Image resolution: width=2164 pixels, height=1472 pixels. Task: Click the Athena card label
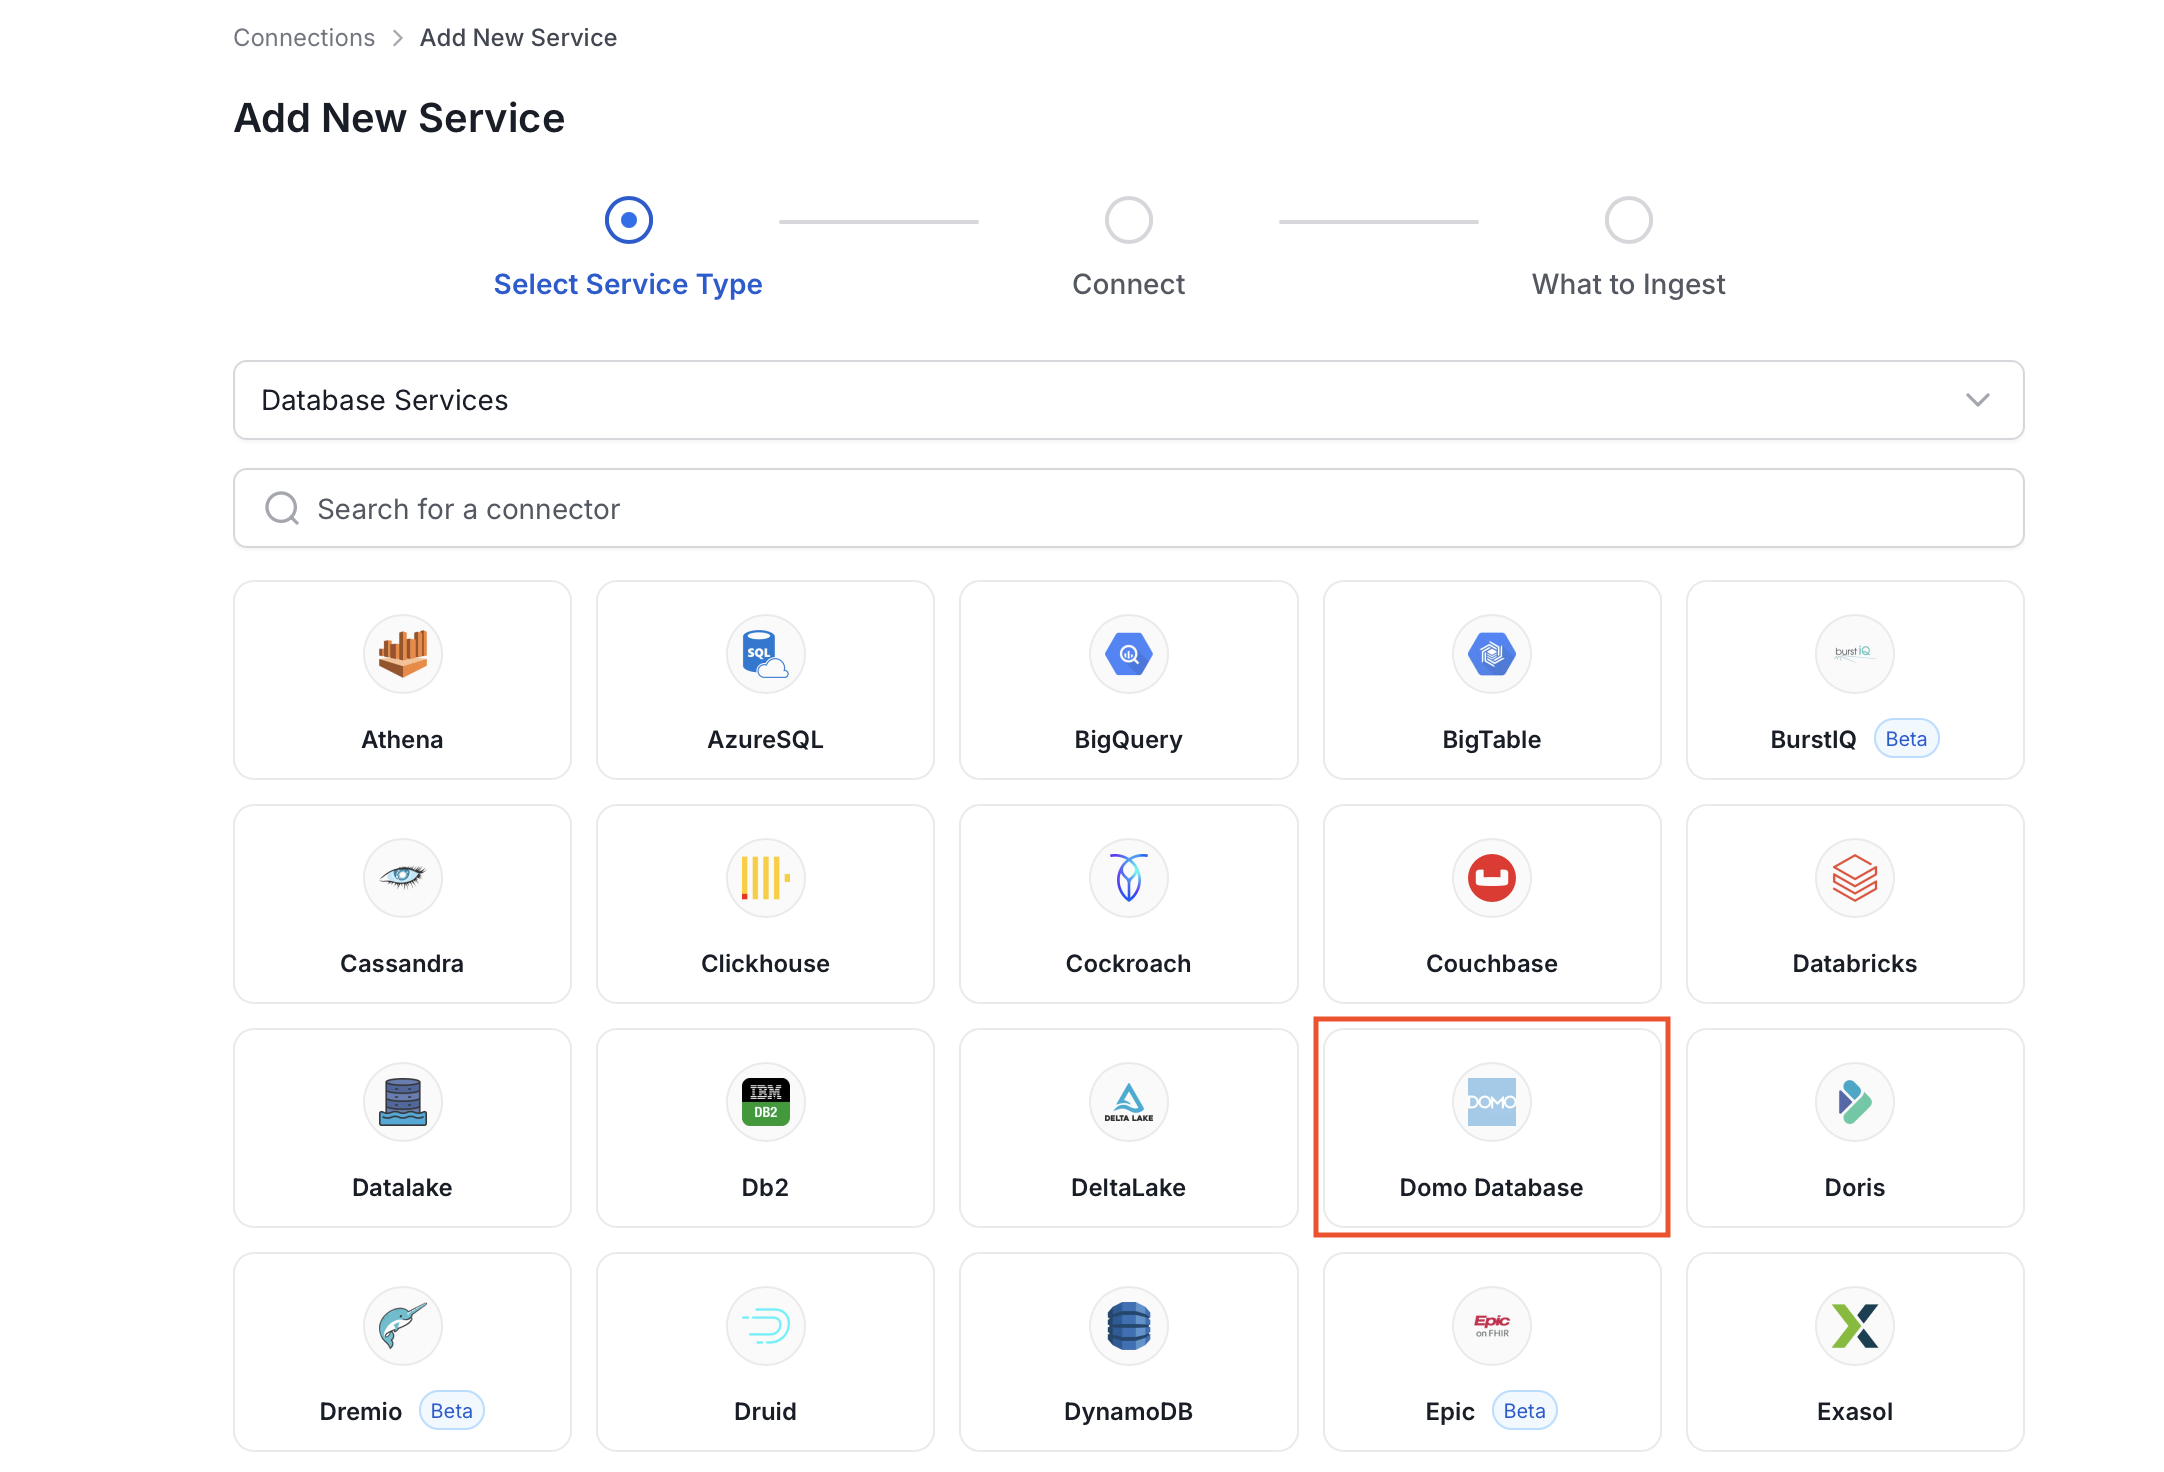pyautogui.click(x=402, y=739)
